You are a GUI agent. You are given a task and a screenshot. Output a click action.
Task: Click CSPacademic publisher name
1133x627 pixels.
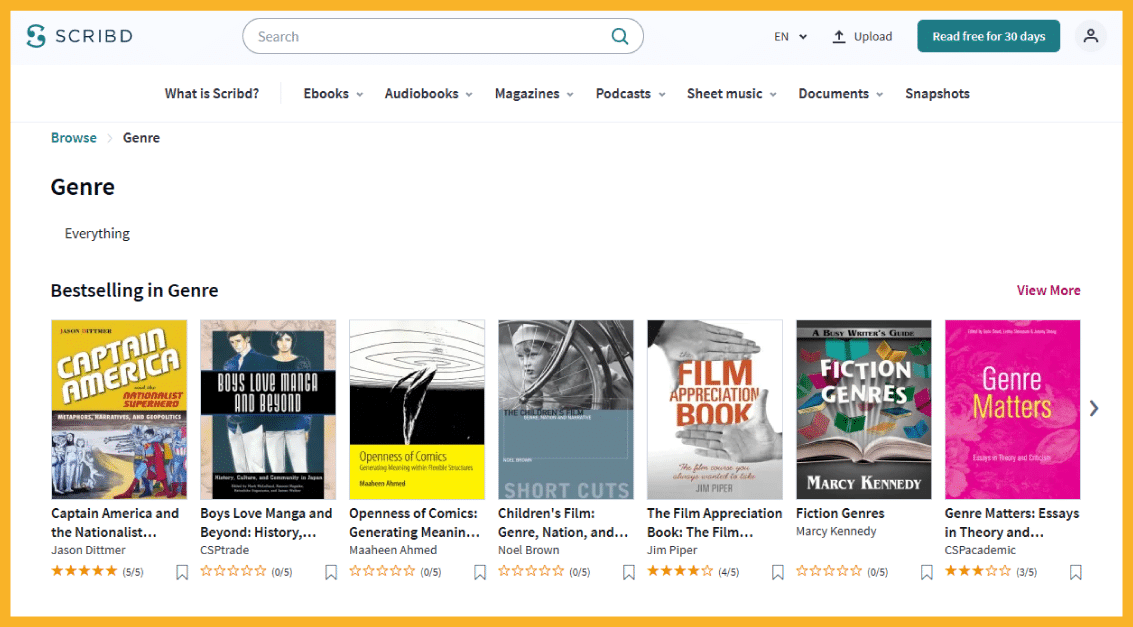980,550
